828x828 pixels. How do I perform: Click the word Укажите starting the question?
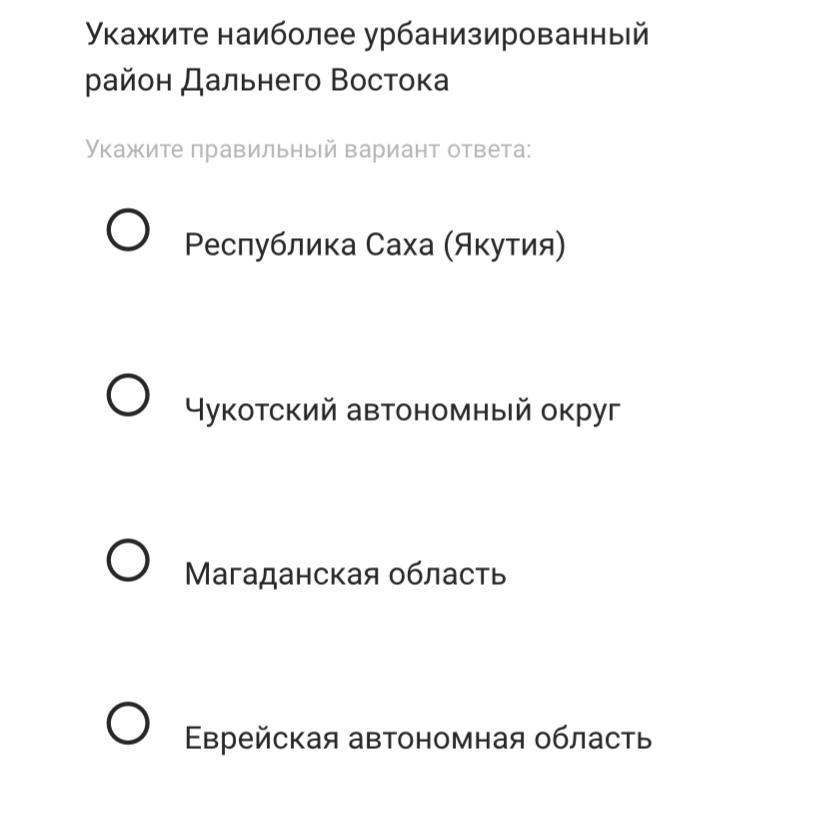(x=147, y=34)
